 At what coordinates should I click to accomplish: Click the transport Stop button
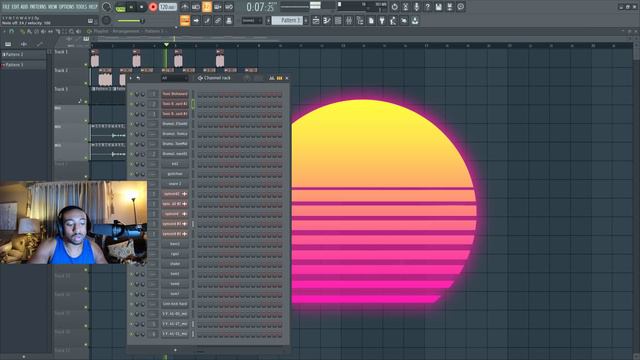click(142, 7)
